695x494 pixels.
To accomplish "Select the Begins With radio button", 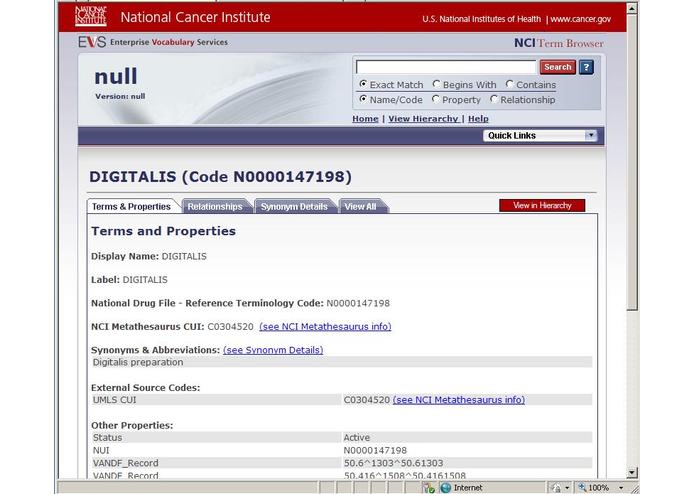I will click(x=436, y=84).
